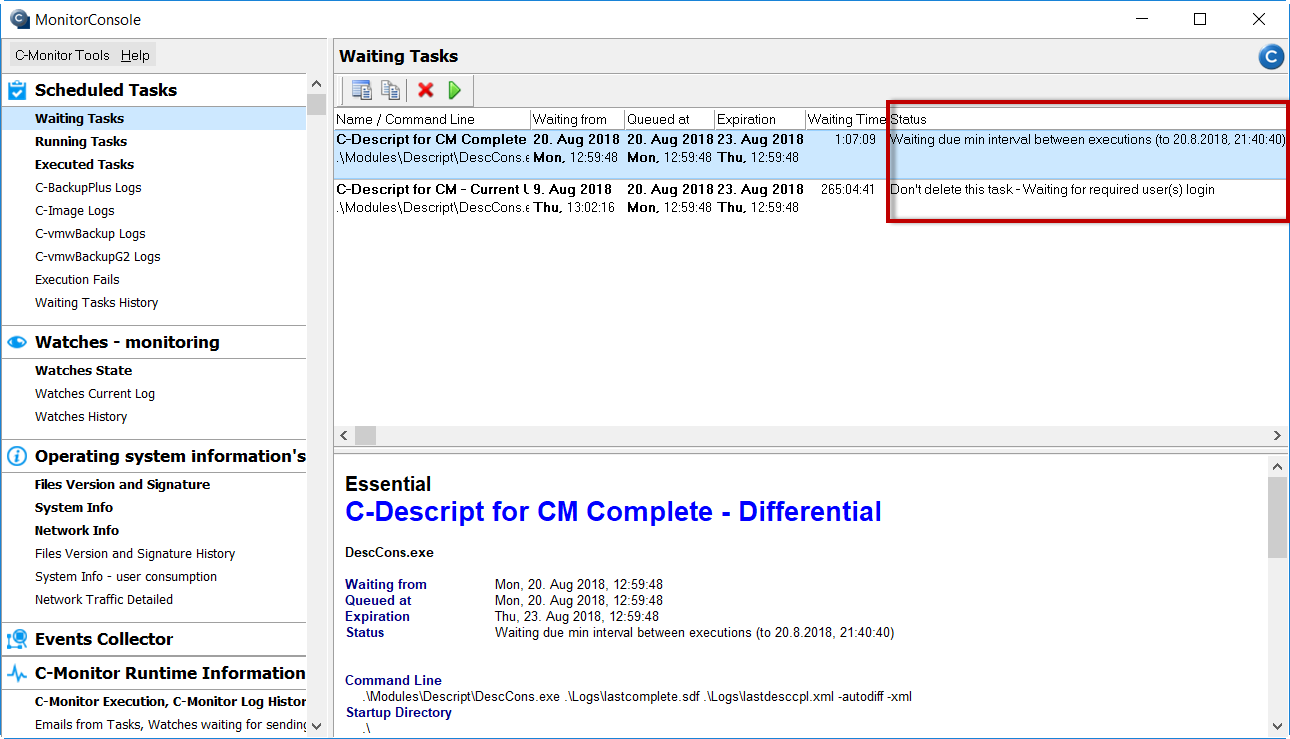The image size is (1290, 739).
Task: Delete task with the red X icon
Action: (426, 90)
